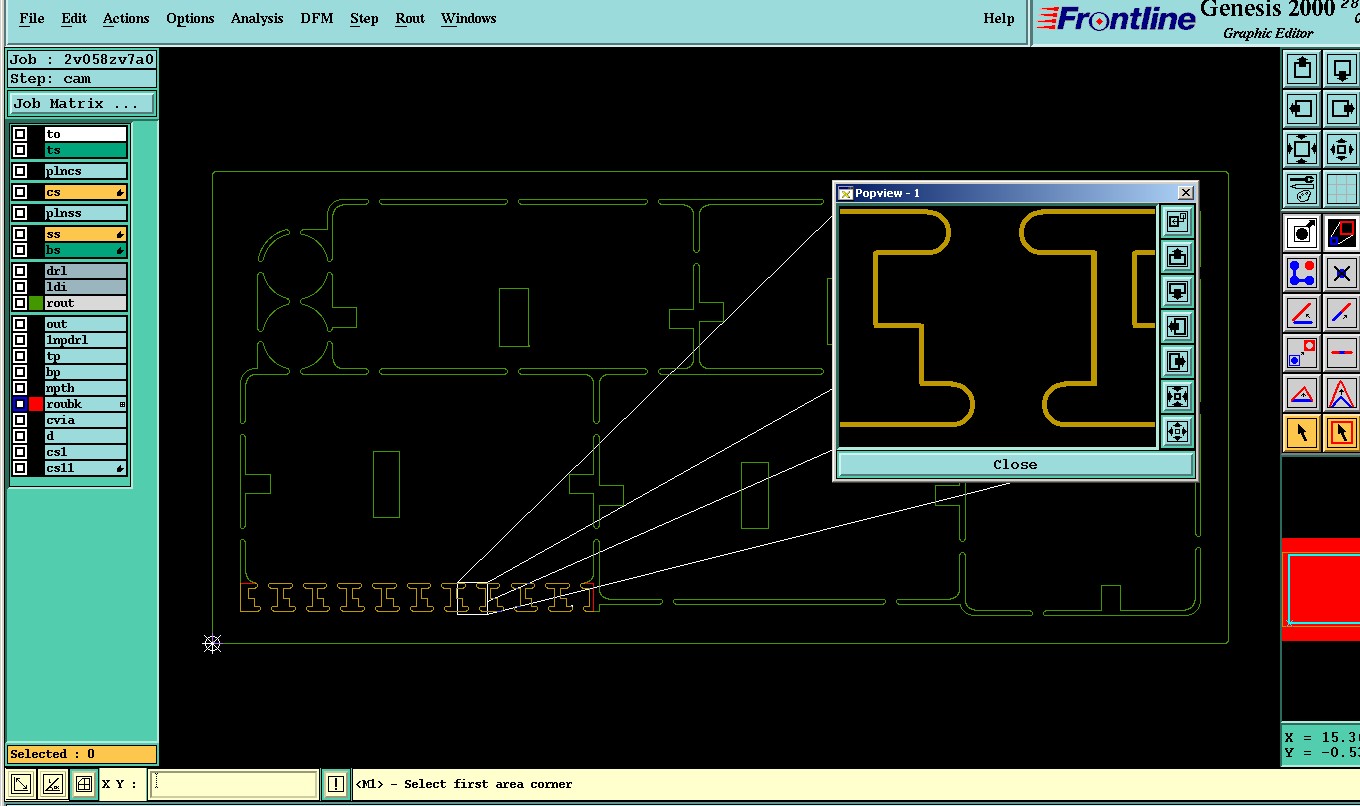Toggle checkbox for layer plncs
1360x806 pixels.
[20, 171]
